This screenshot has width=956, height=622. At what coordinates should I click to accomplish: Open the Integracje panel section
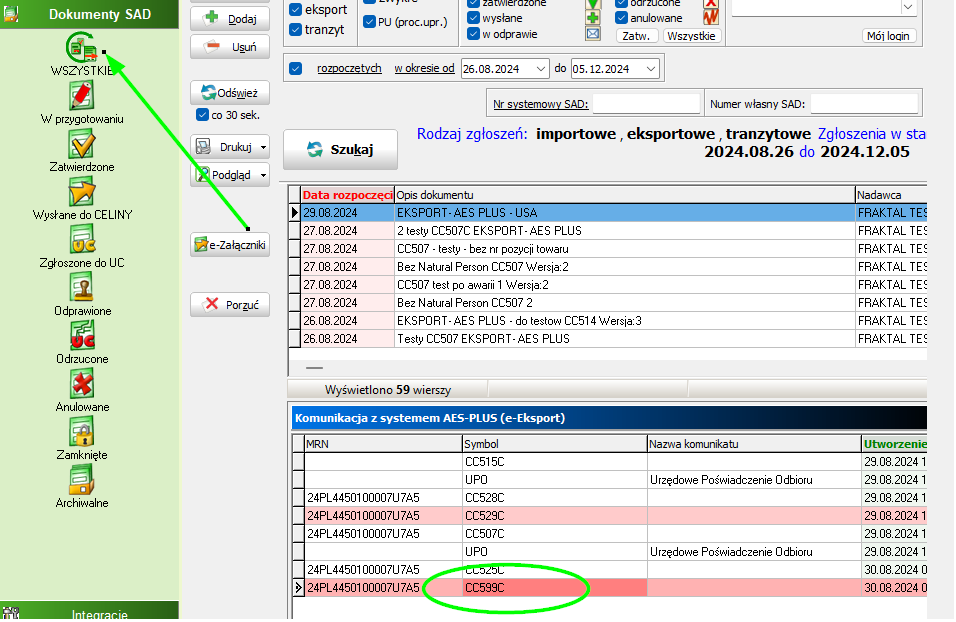90,612
